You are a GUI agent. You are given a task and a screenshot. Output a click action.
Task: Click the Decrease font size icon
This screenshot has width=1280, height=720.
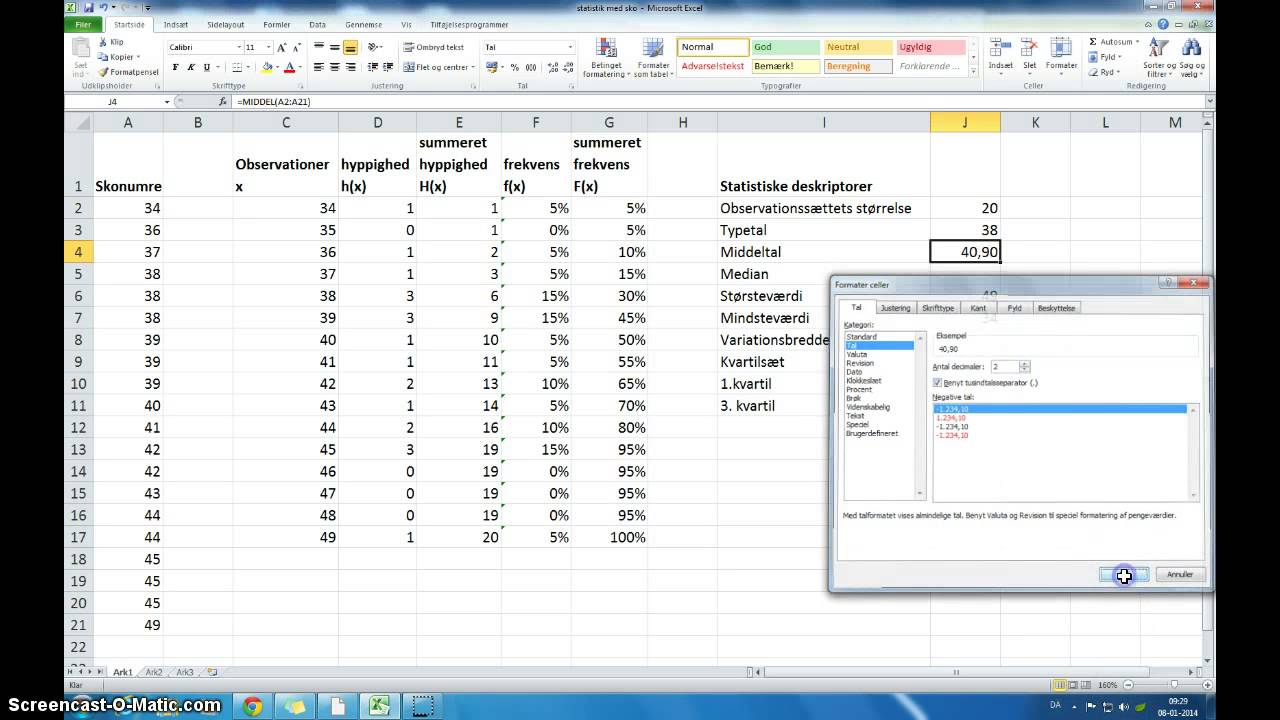click(297, 47)
